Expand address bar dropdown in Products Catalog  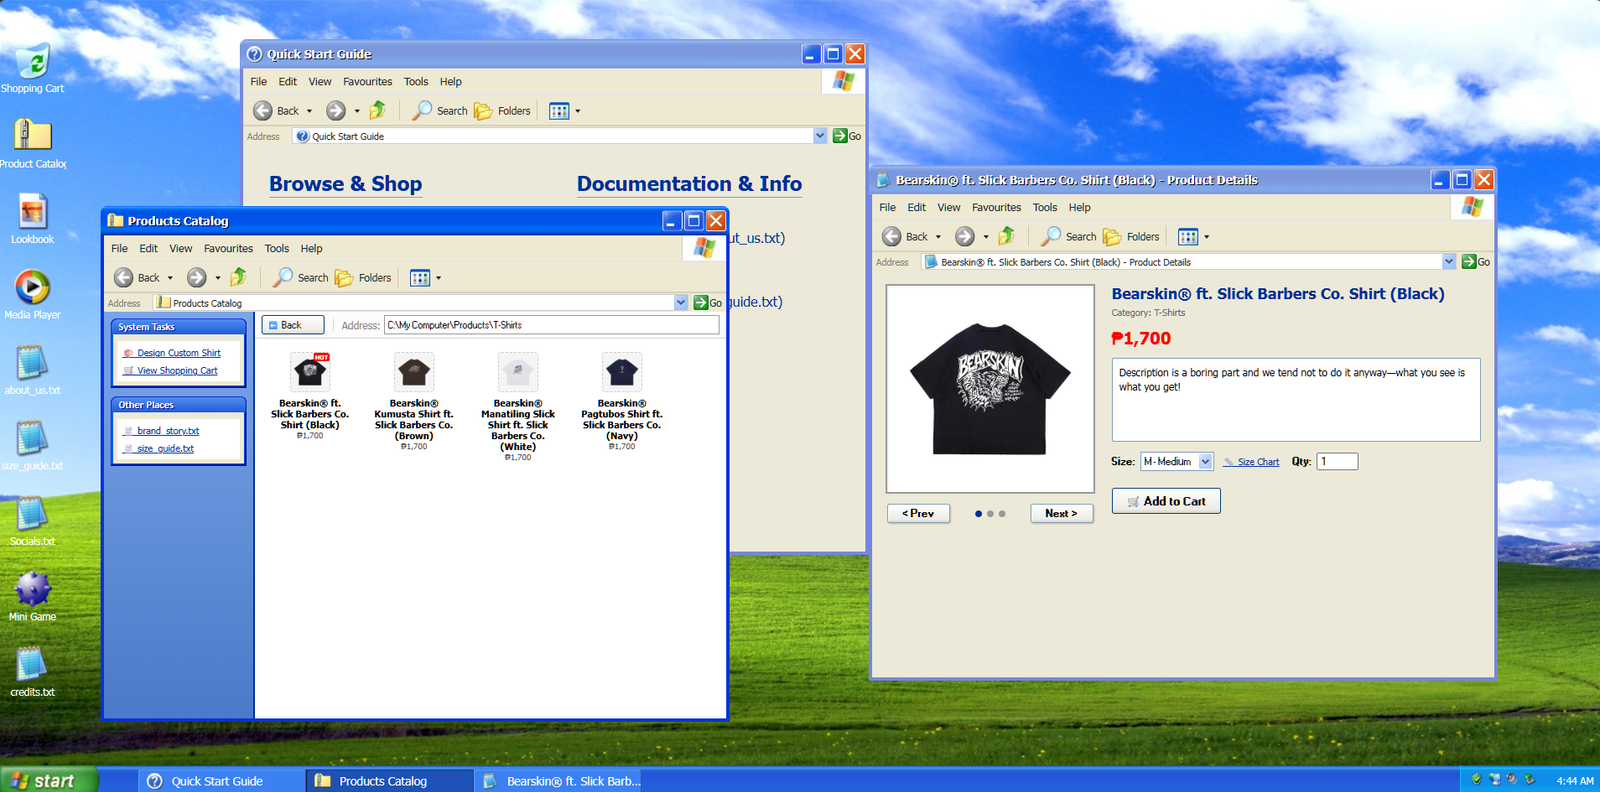(x=681, y=303)
